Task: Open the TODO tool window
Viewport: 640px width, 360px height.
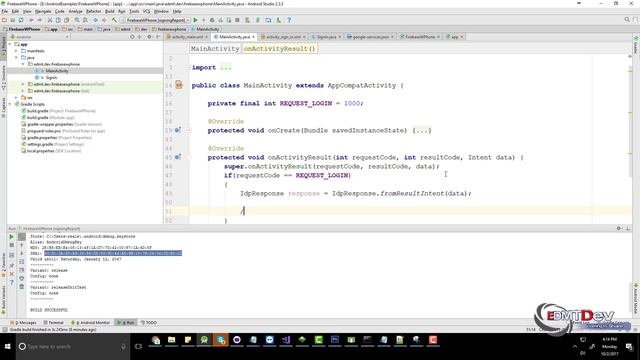Action: point(149,322)
